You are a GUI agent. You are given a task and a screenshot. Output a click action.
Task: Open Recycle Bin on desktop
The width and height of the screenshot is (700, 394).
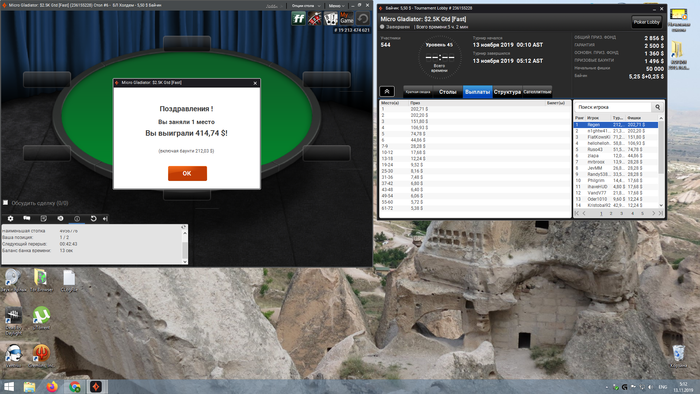point(679,356)
